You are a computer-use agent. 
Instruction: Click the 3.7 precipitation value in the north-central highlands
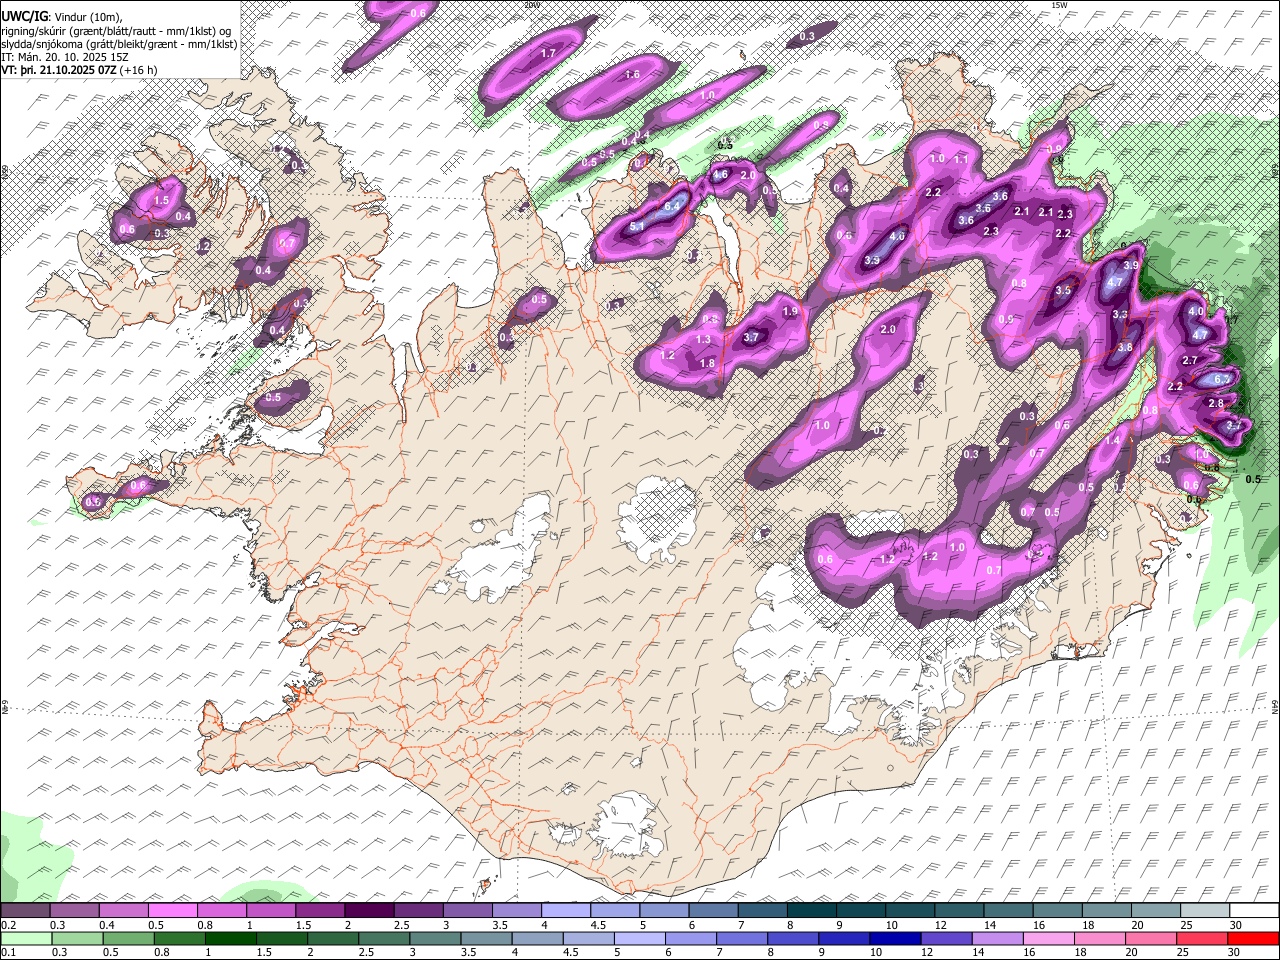point(751,338)
